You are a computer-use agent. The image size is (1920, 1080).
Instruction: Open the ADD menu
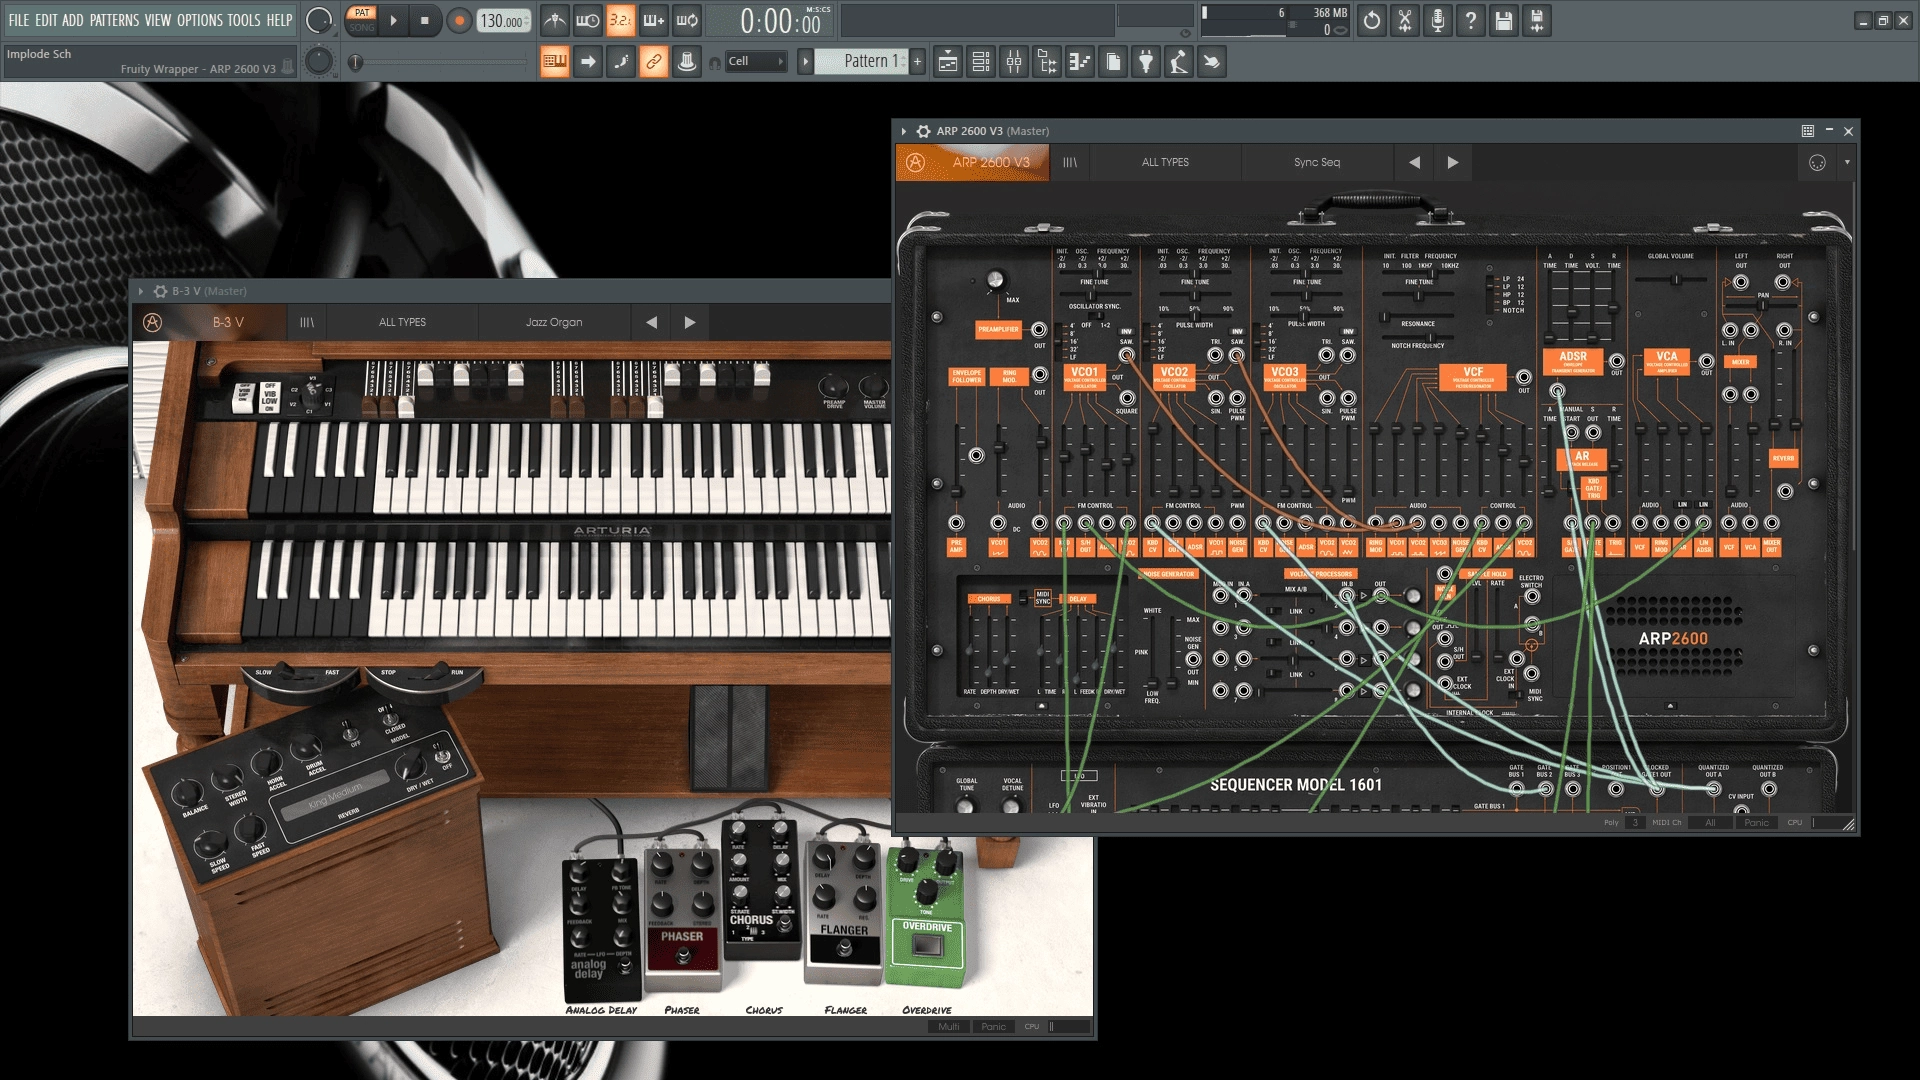pyautogui.click(x=73, y=20)
